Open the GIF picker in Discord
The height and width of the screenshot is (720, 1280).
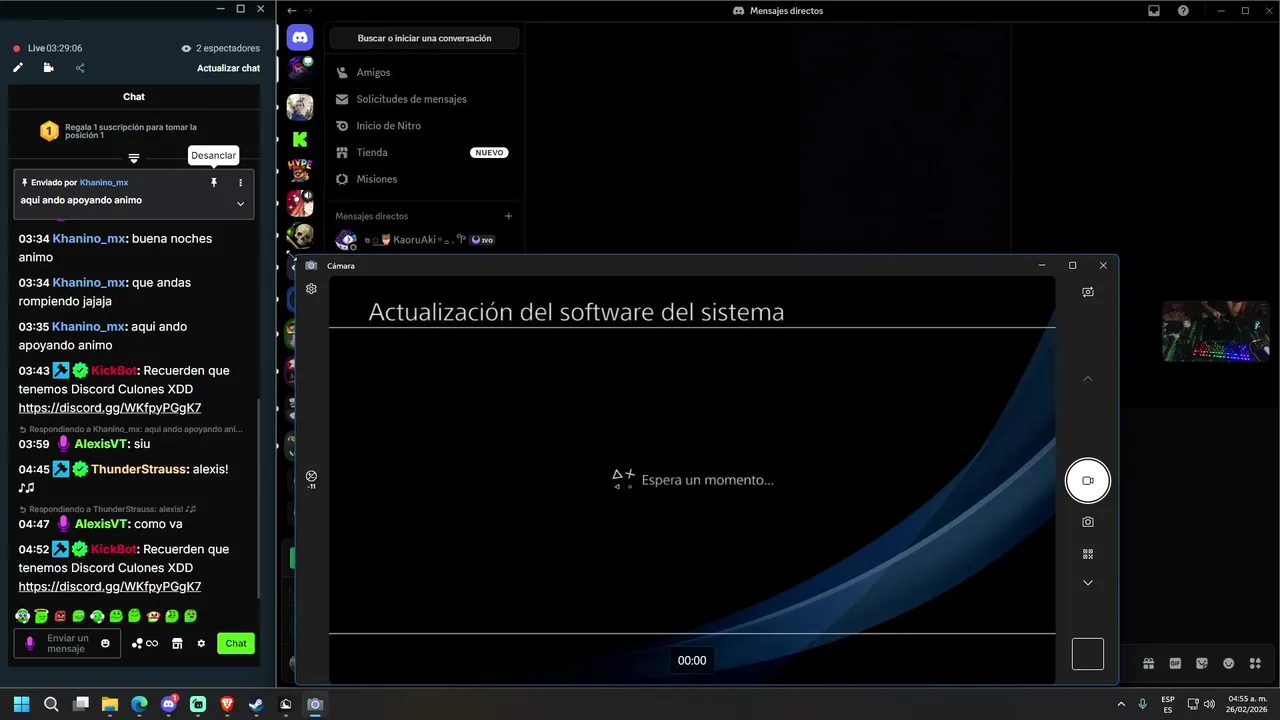1175,663
